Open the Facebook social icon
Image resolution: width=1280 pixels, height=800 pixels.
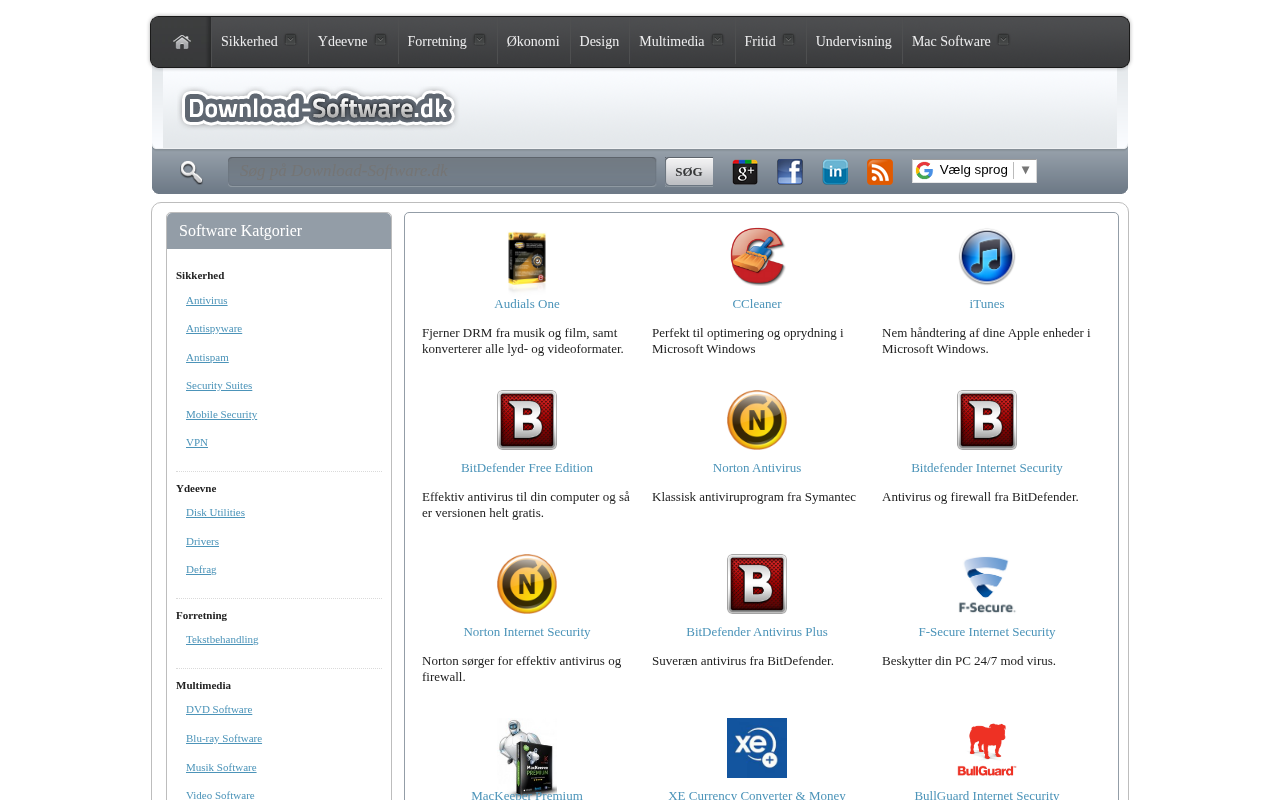(x=790, y=172)
